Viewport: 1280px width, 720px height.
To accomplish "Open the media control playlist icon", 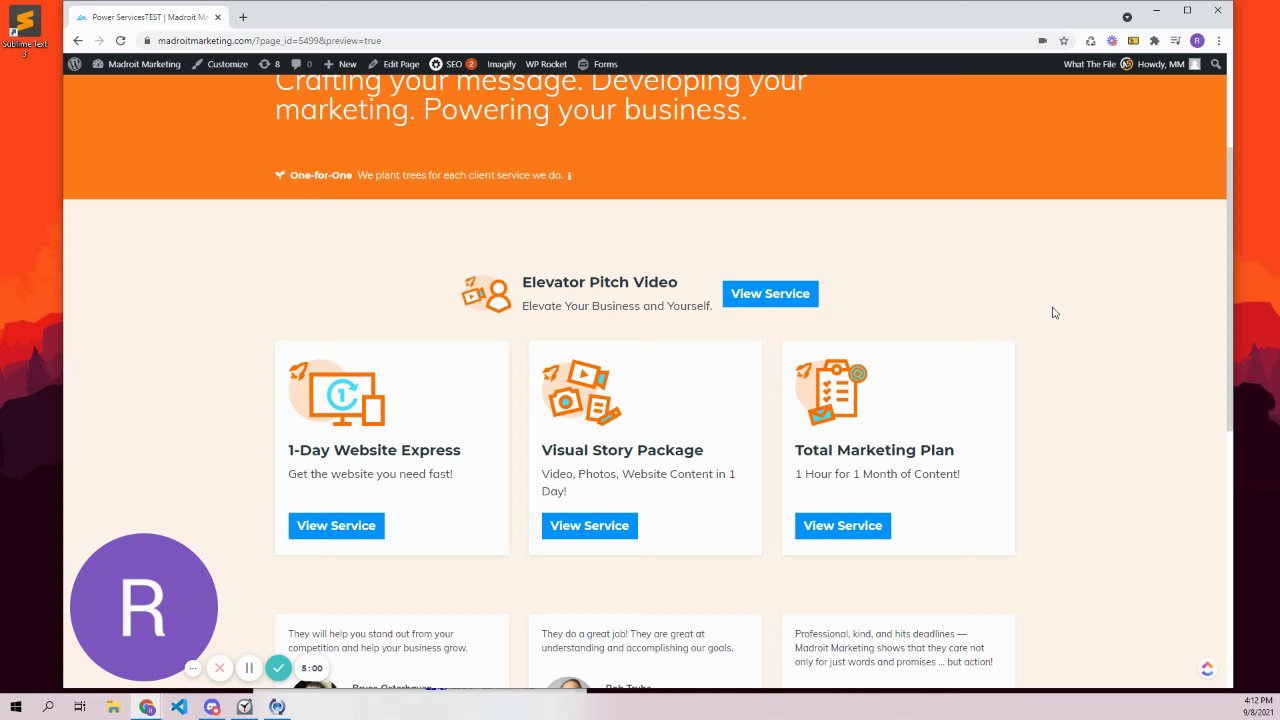I will [x=1176, y=41].
